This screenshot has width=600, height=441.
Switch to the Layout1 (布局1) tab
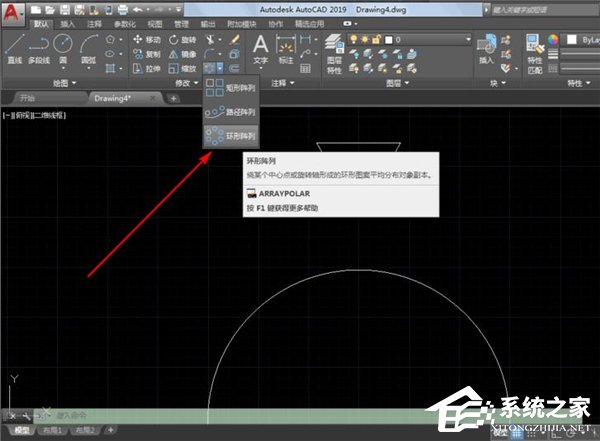pyautogui.click(x=52, y=431)
